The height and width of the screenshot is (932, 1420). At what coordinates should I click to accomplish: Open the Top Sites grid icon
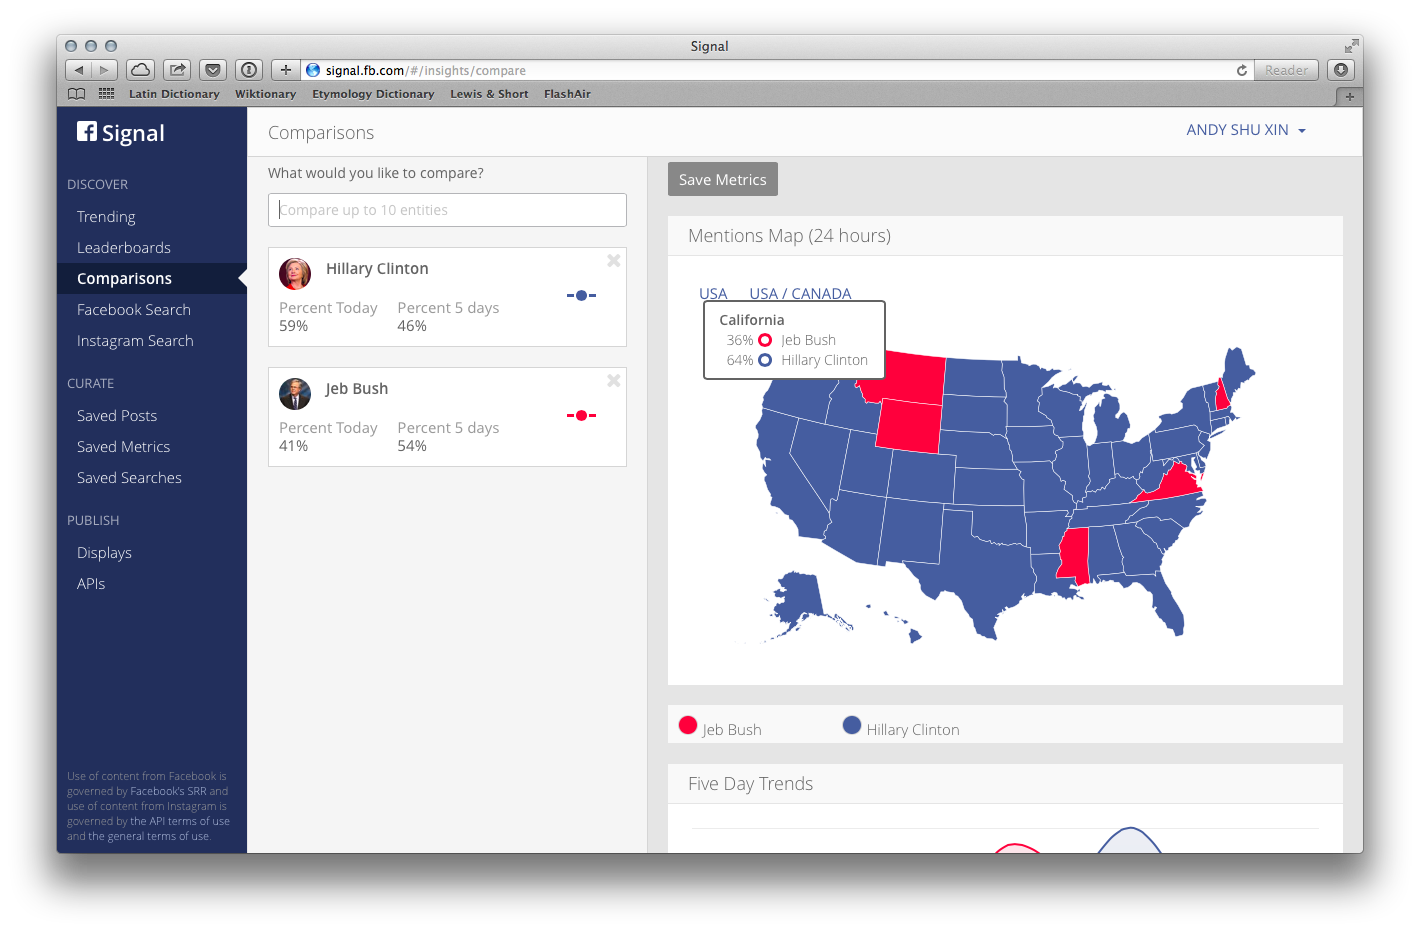click(x=106, y=94)
